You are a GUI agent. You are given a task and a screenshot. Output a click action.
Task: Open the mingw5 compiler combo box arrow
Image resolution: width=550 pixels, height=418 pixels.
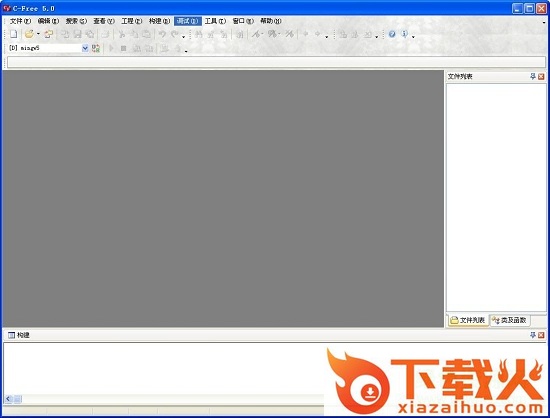point(85,48)
